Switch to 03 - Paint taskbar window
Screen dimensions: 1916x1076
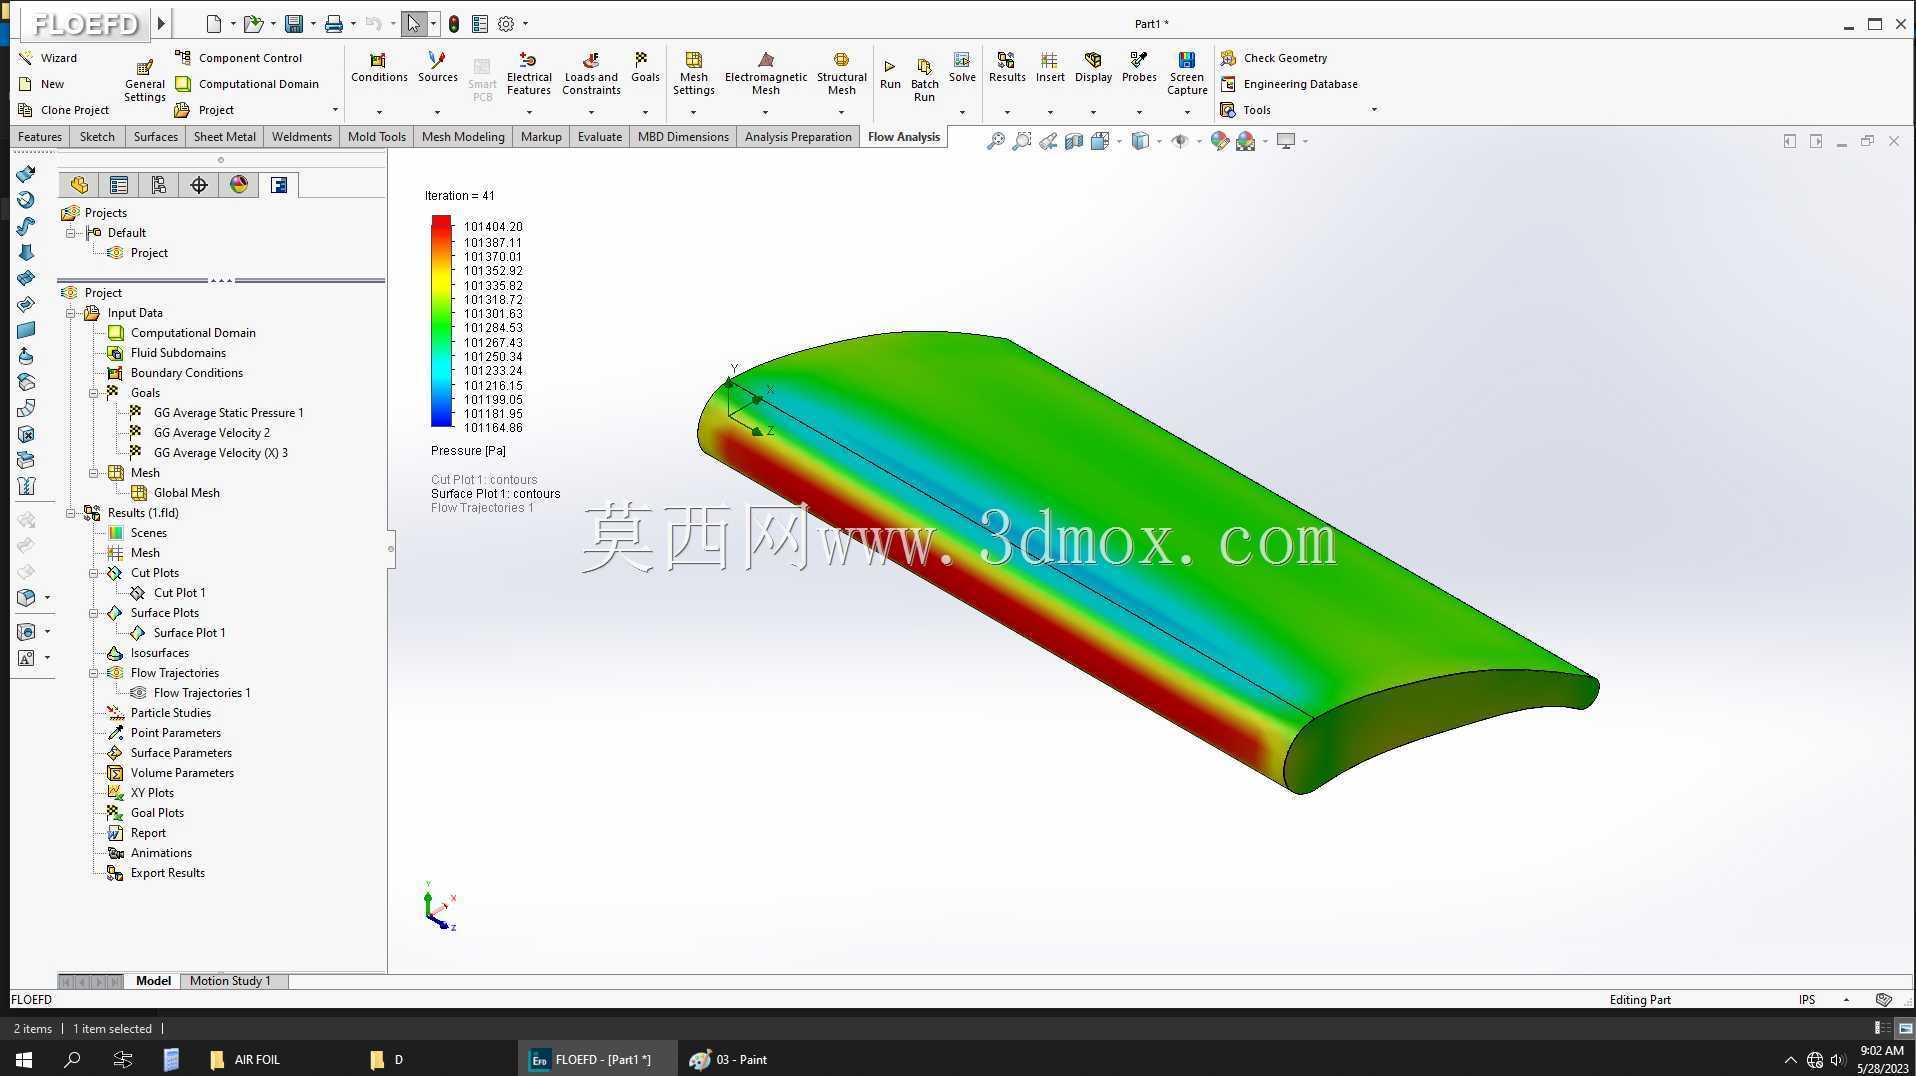[730, 1060]
